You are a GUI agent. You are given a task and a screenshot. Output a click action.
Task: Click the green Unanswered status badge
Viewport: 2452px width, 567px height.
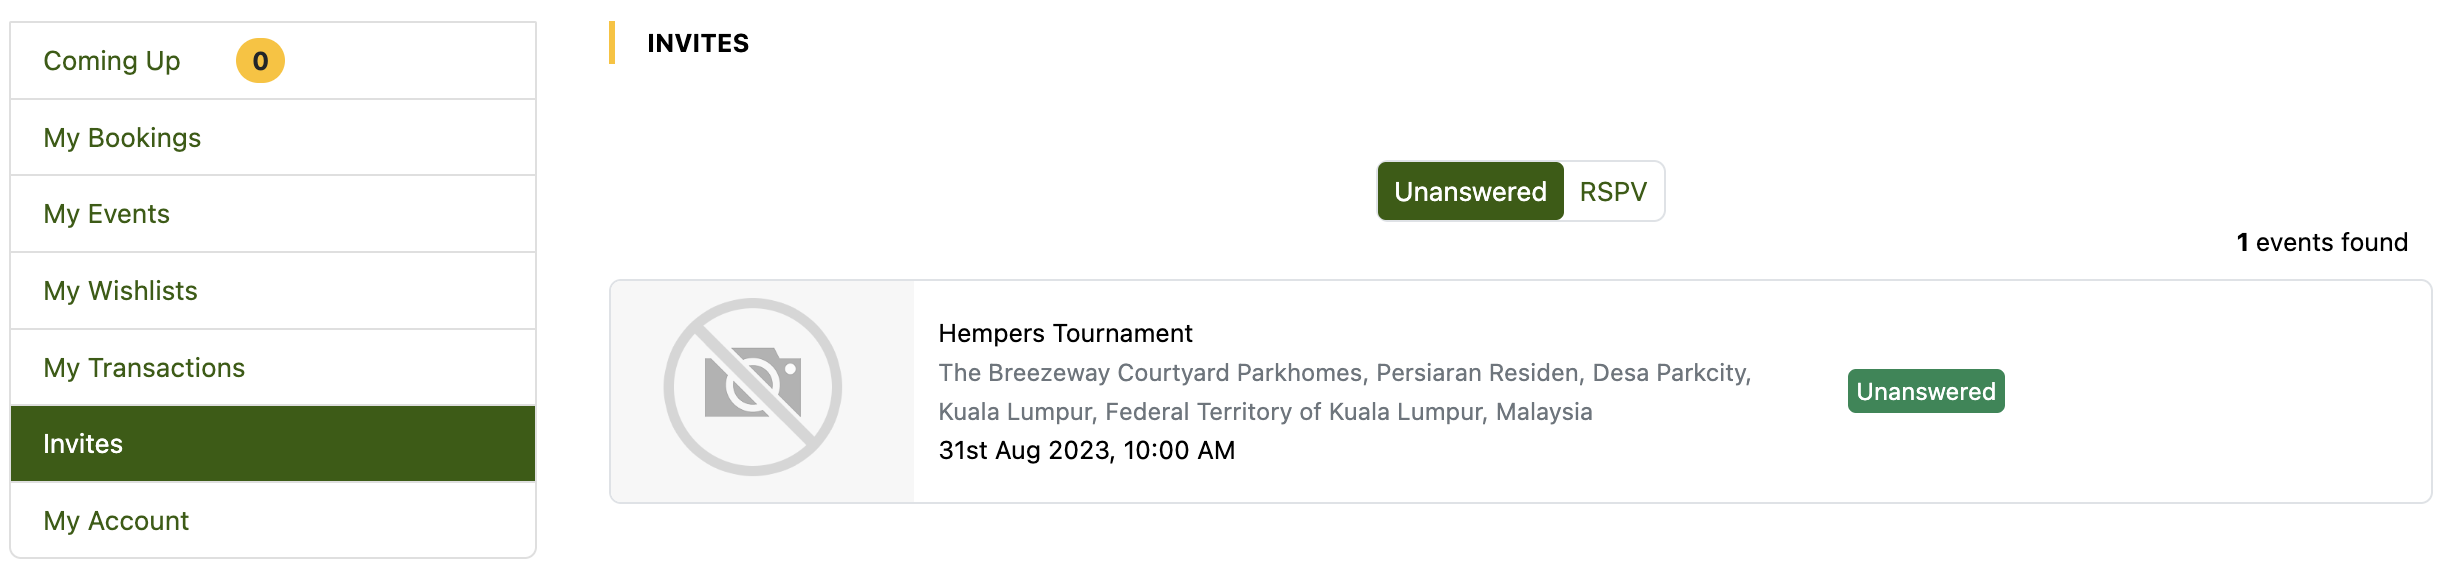(1925, 391)
